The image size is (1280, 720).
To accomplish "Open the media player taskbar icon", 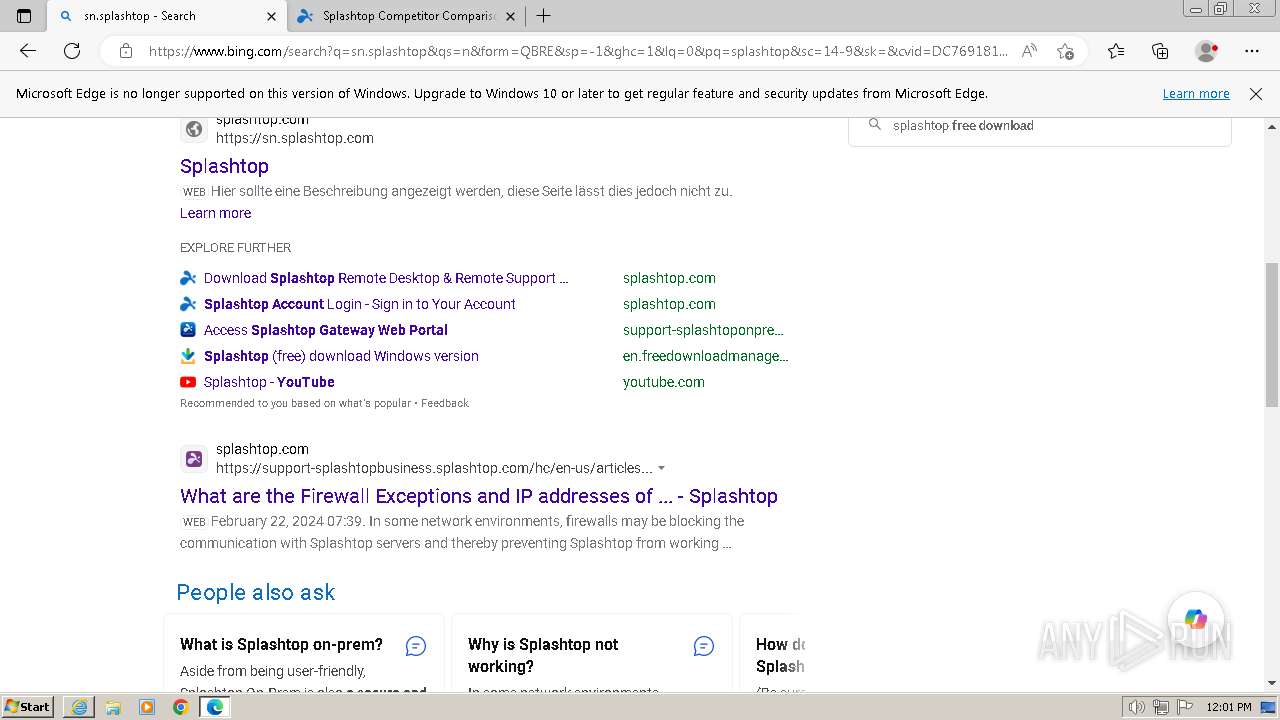I will point(147,707).
